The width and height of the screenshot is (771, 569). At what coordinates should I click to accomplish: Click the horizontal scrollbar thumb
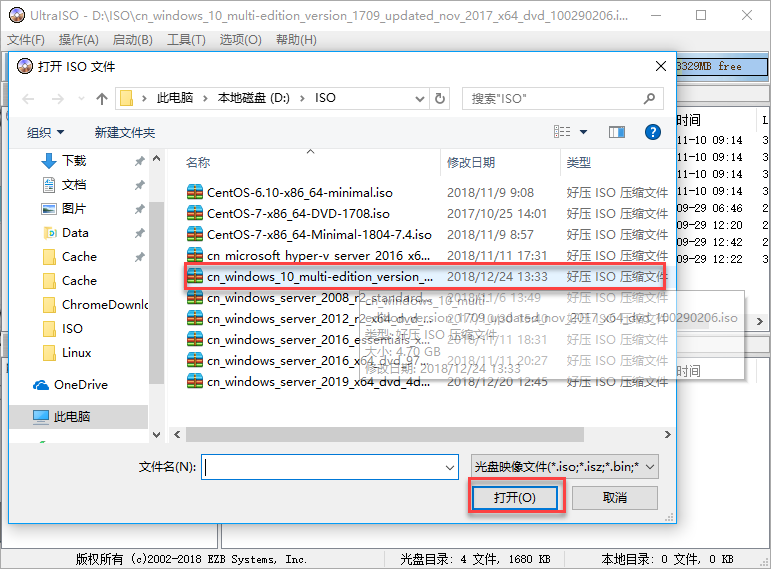(385, 435)
